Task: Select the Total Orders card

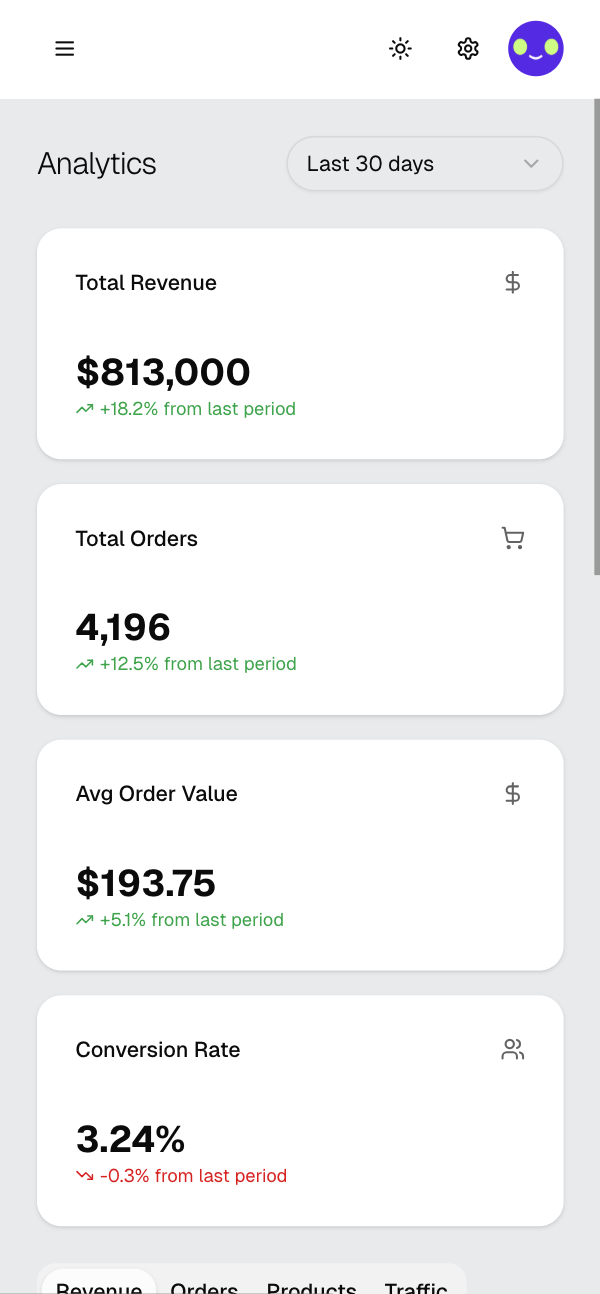Action: point(300,598)
